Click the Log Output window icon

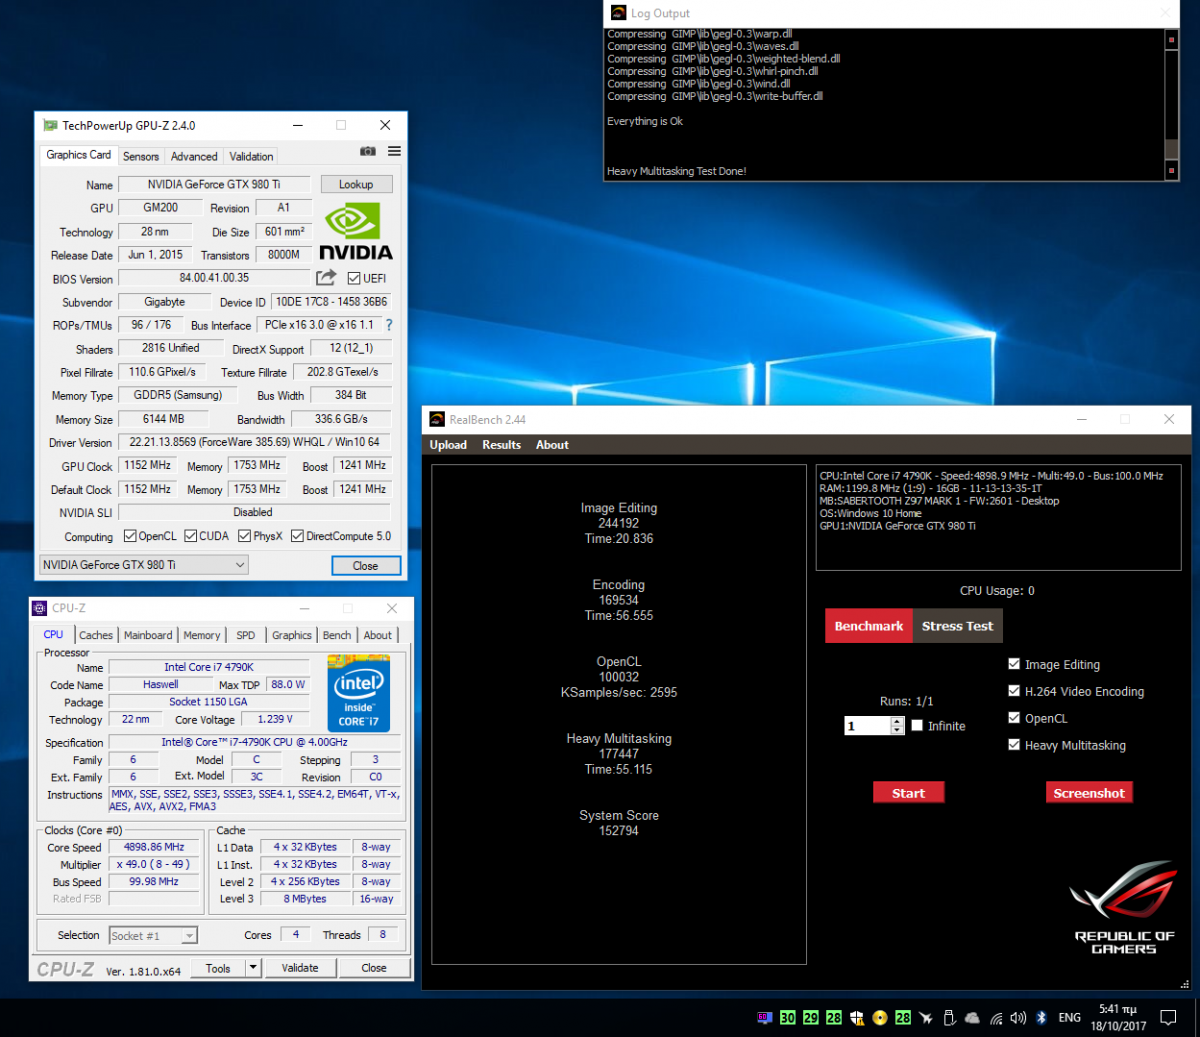point(619,13)
